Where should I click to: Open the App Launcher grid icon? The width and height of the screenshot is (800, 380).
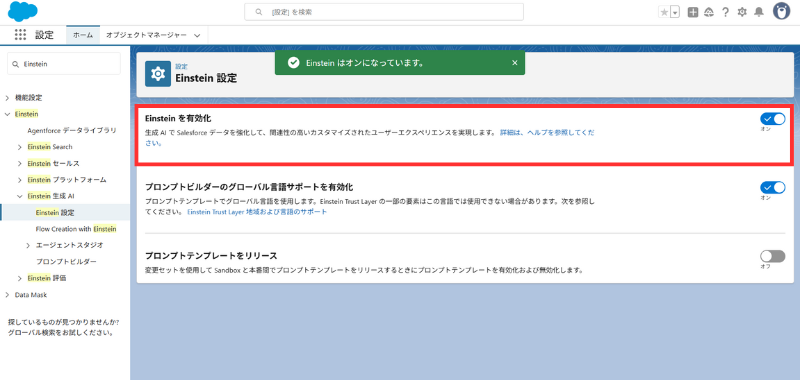point(20,35)
